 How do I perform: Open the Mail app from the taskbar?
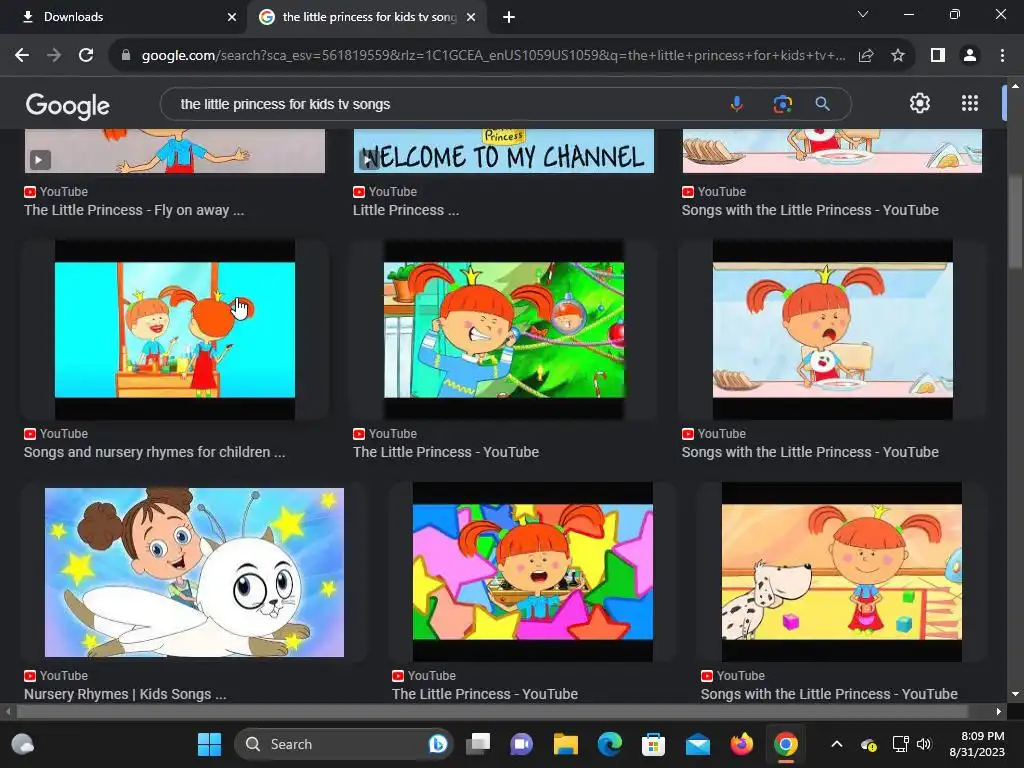(x=697, y=744)
